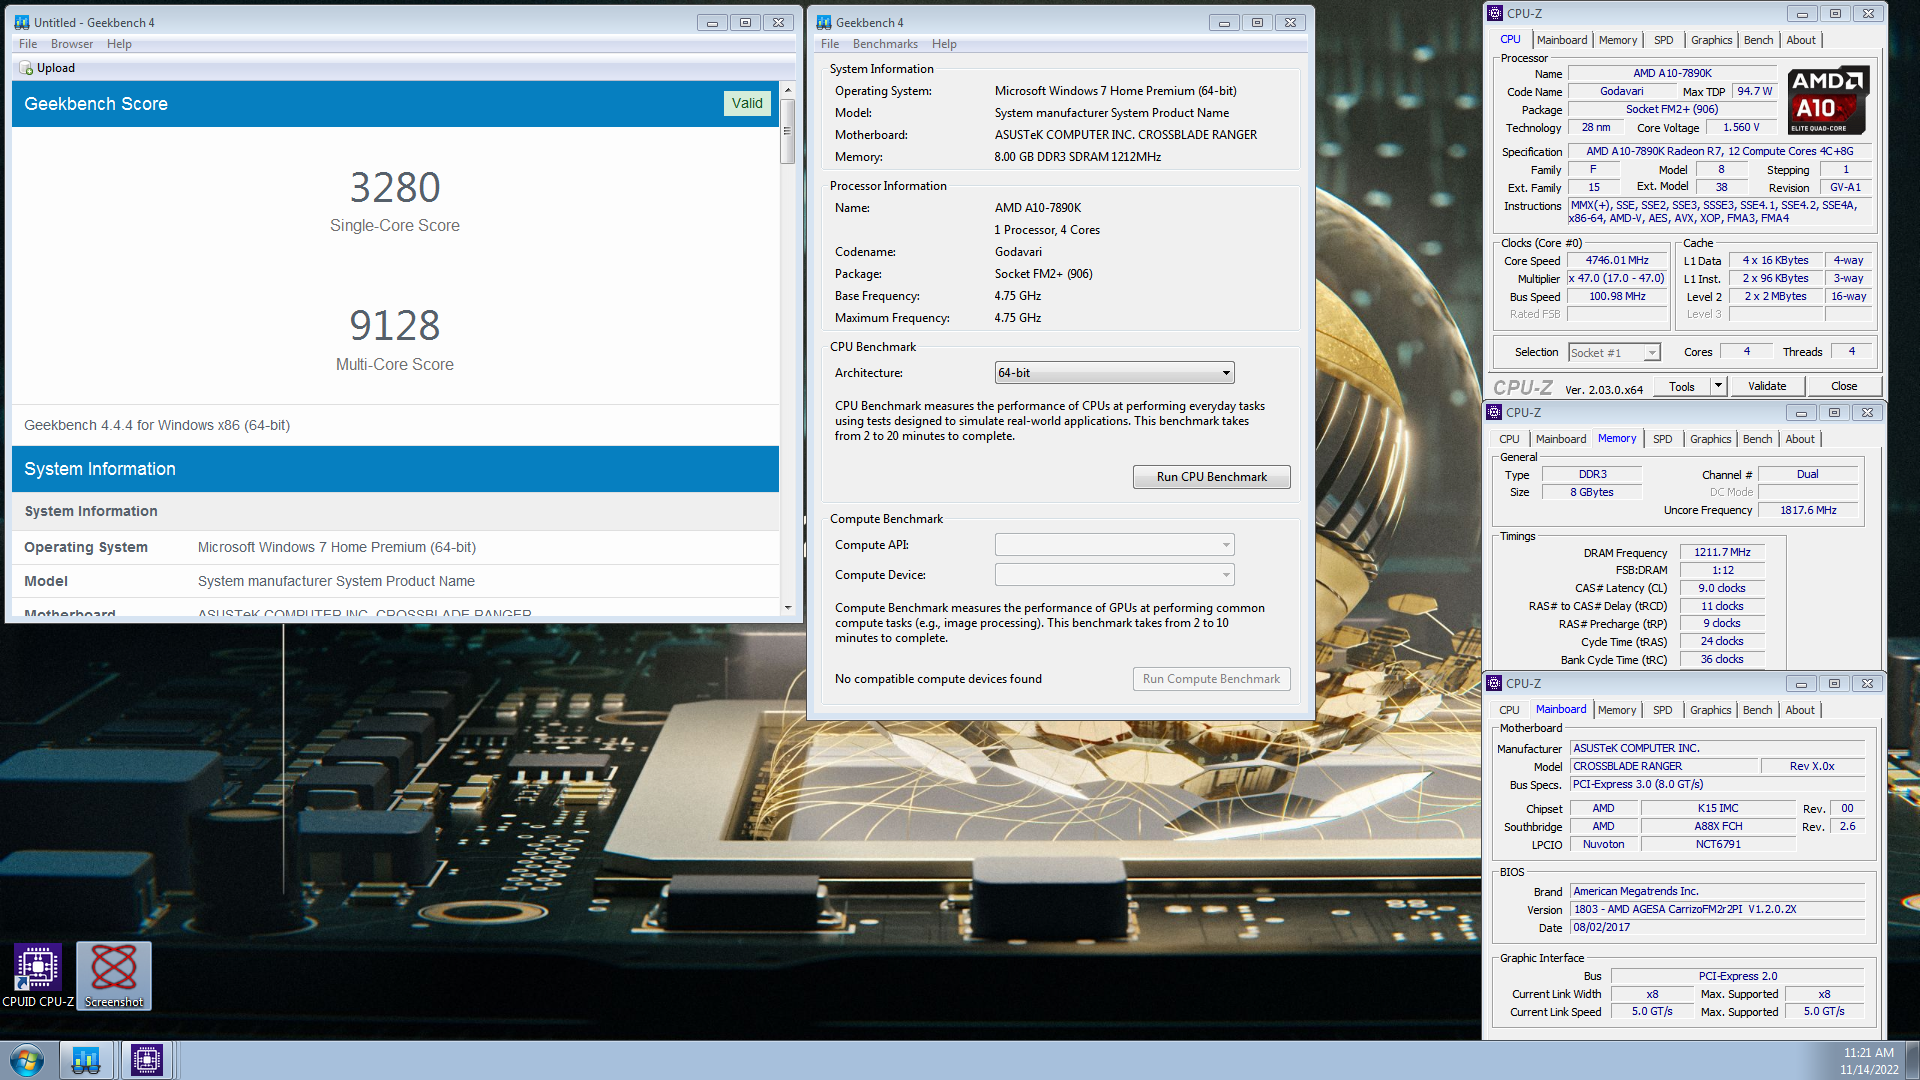The width and height of the screenshot is (1920, 1080).
Task: Click the AMD A10 processor logo
Action: coord(1827,100)
